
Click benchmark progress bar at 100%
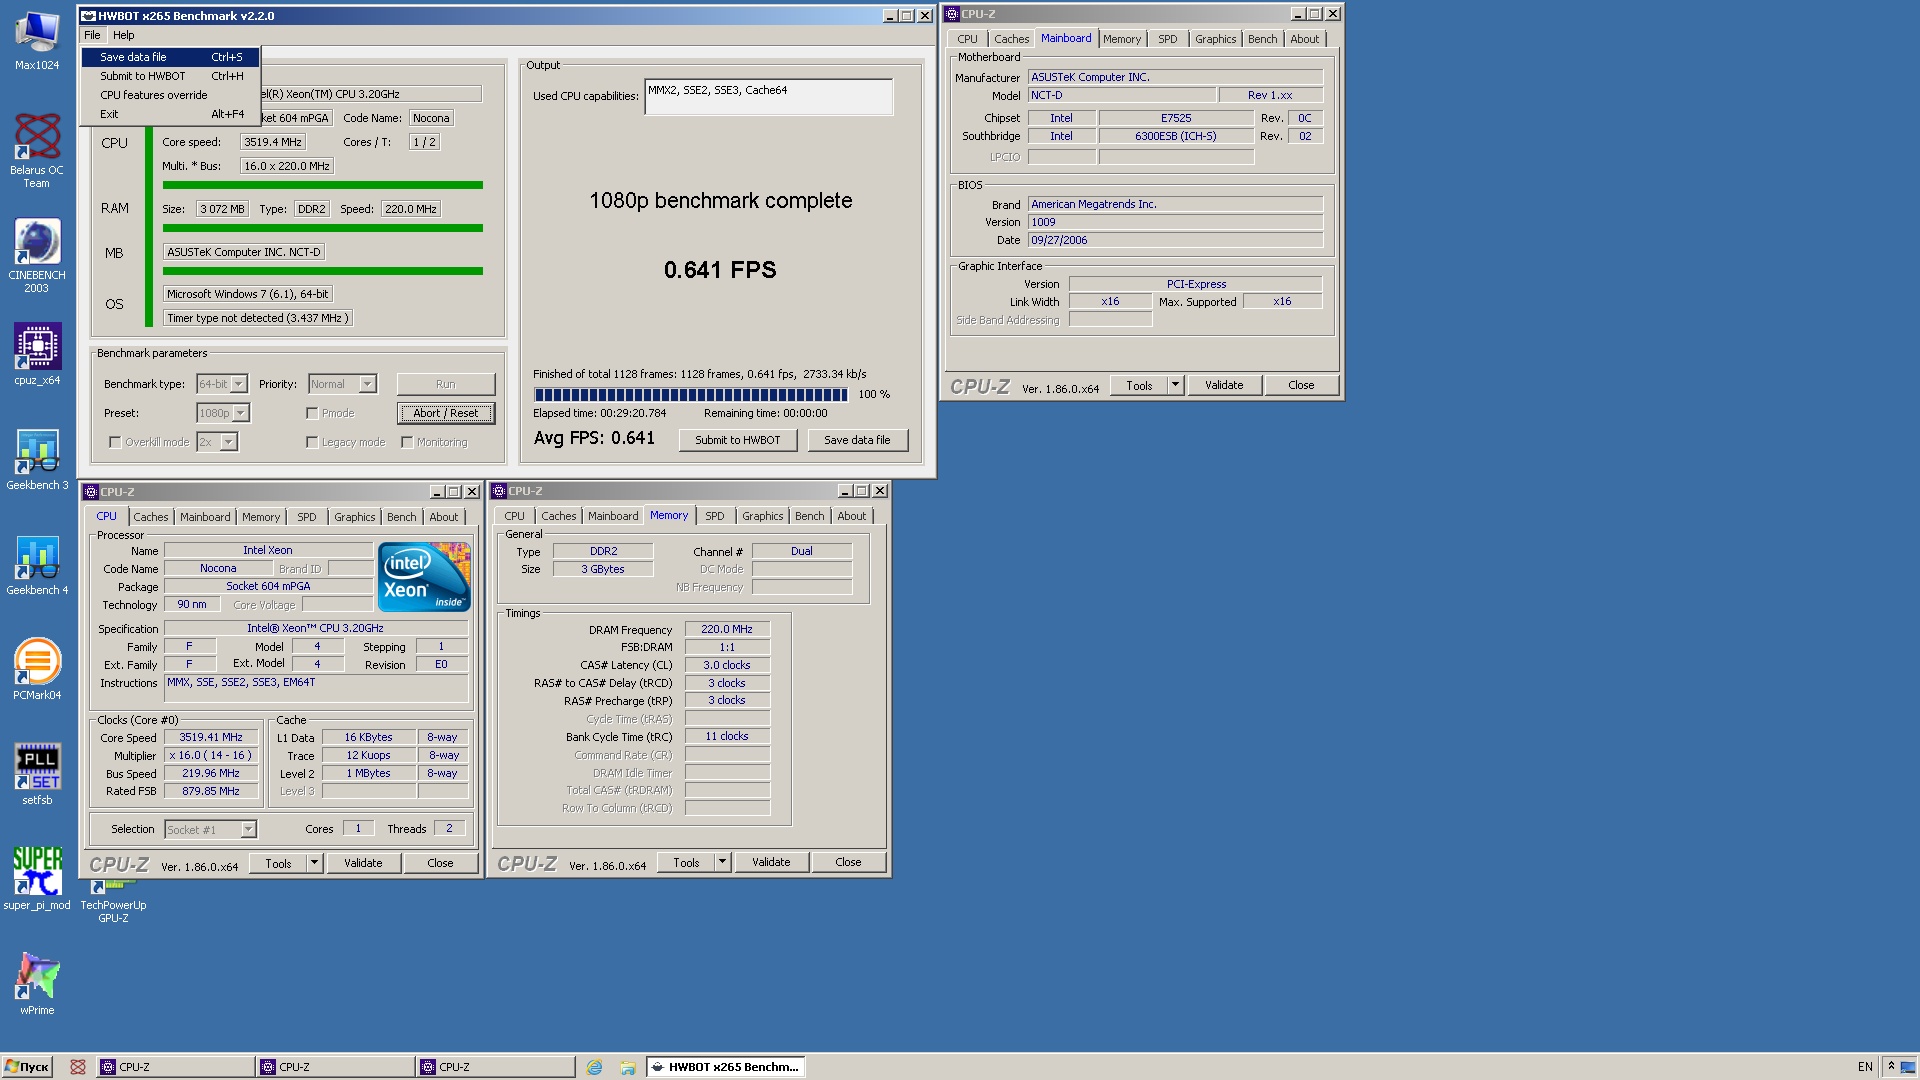pyautogui.click(x=691, y=394)
